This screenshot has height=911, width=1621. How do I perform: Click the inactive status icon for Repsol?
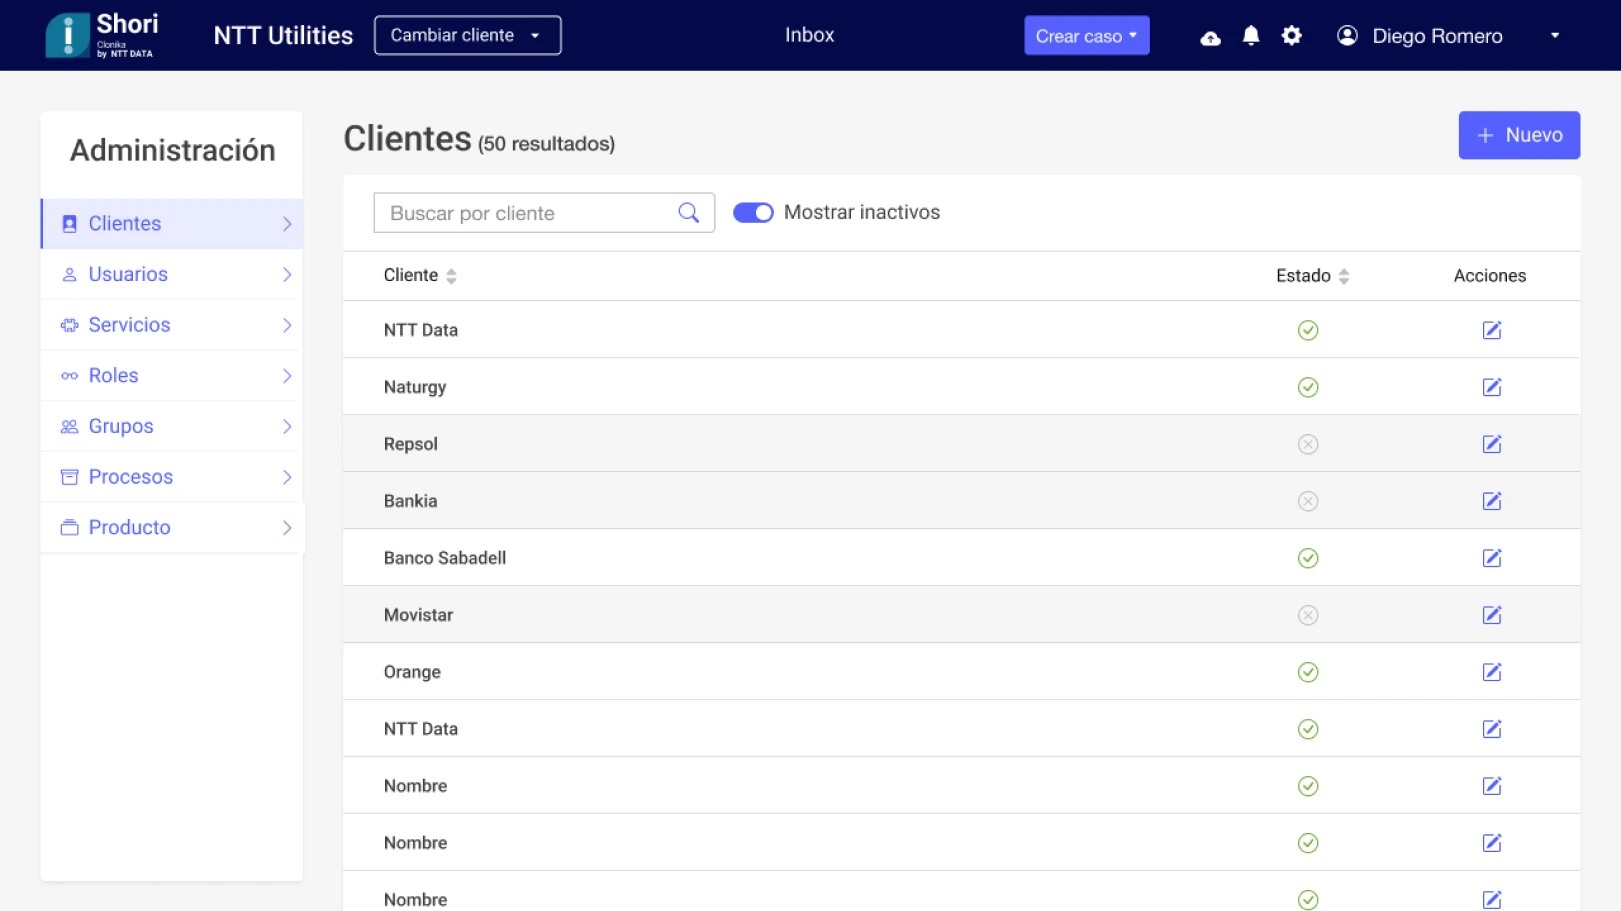[x=1307, y=444]
